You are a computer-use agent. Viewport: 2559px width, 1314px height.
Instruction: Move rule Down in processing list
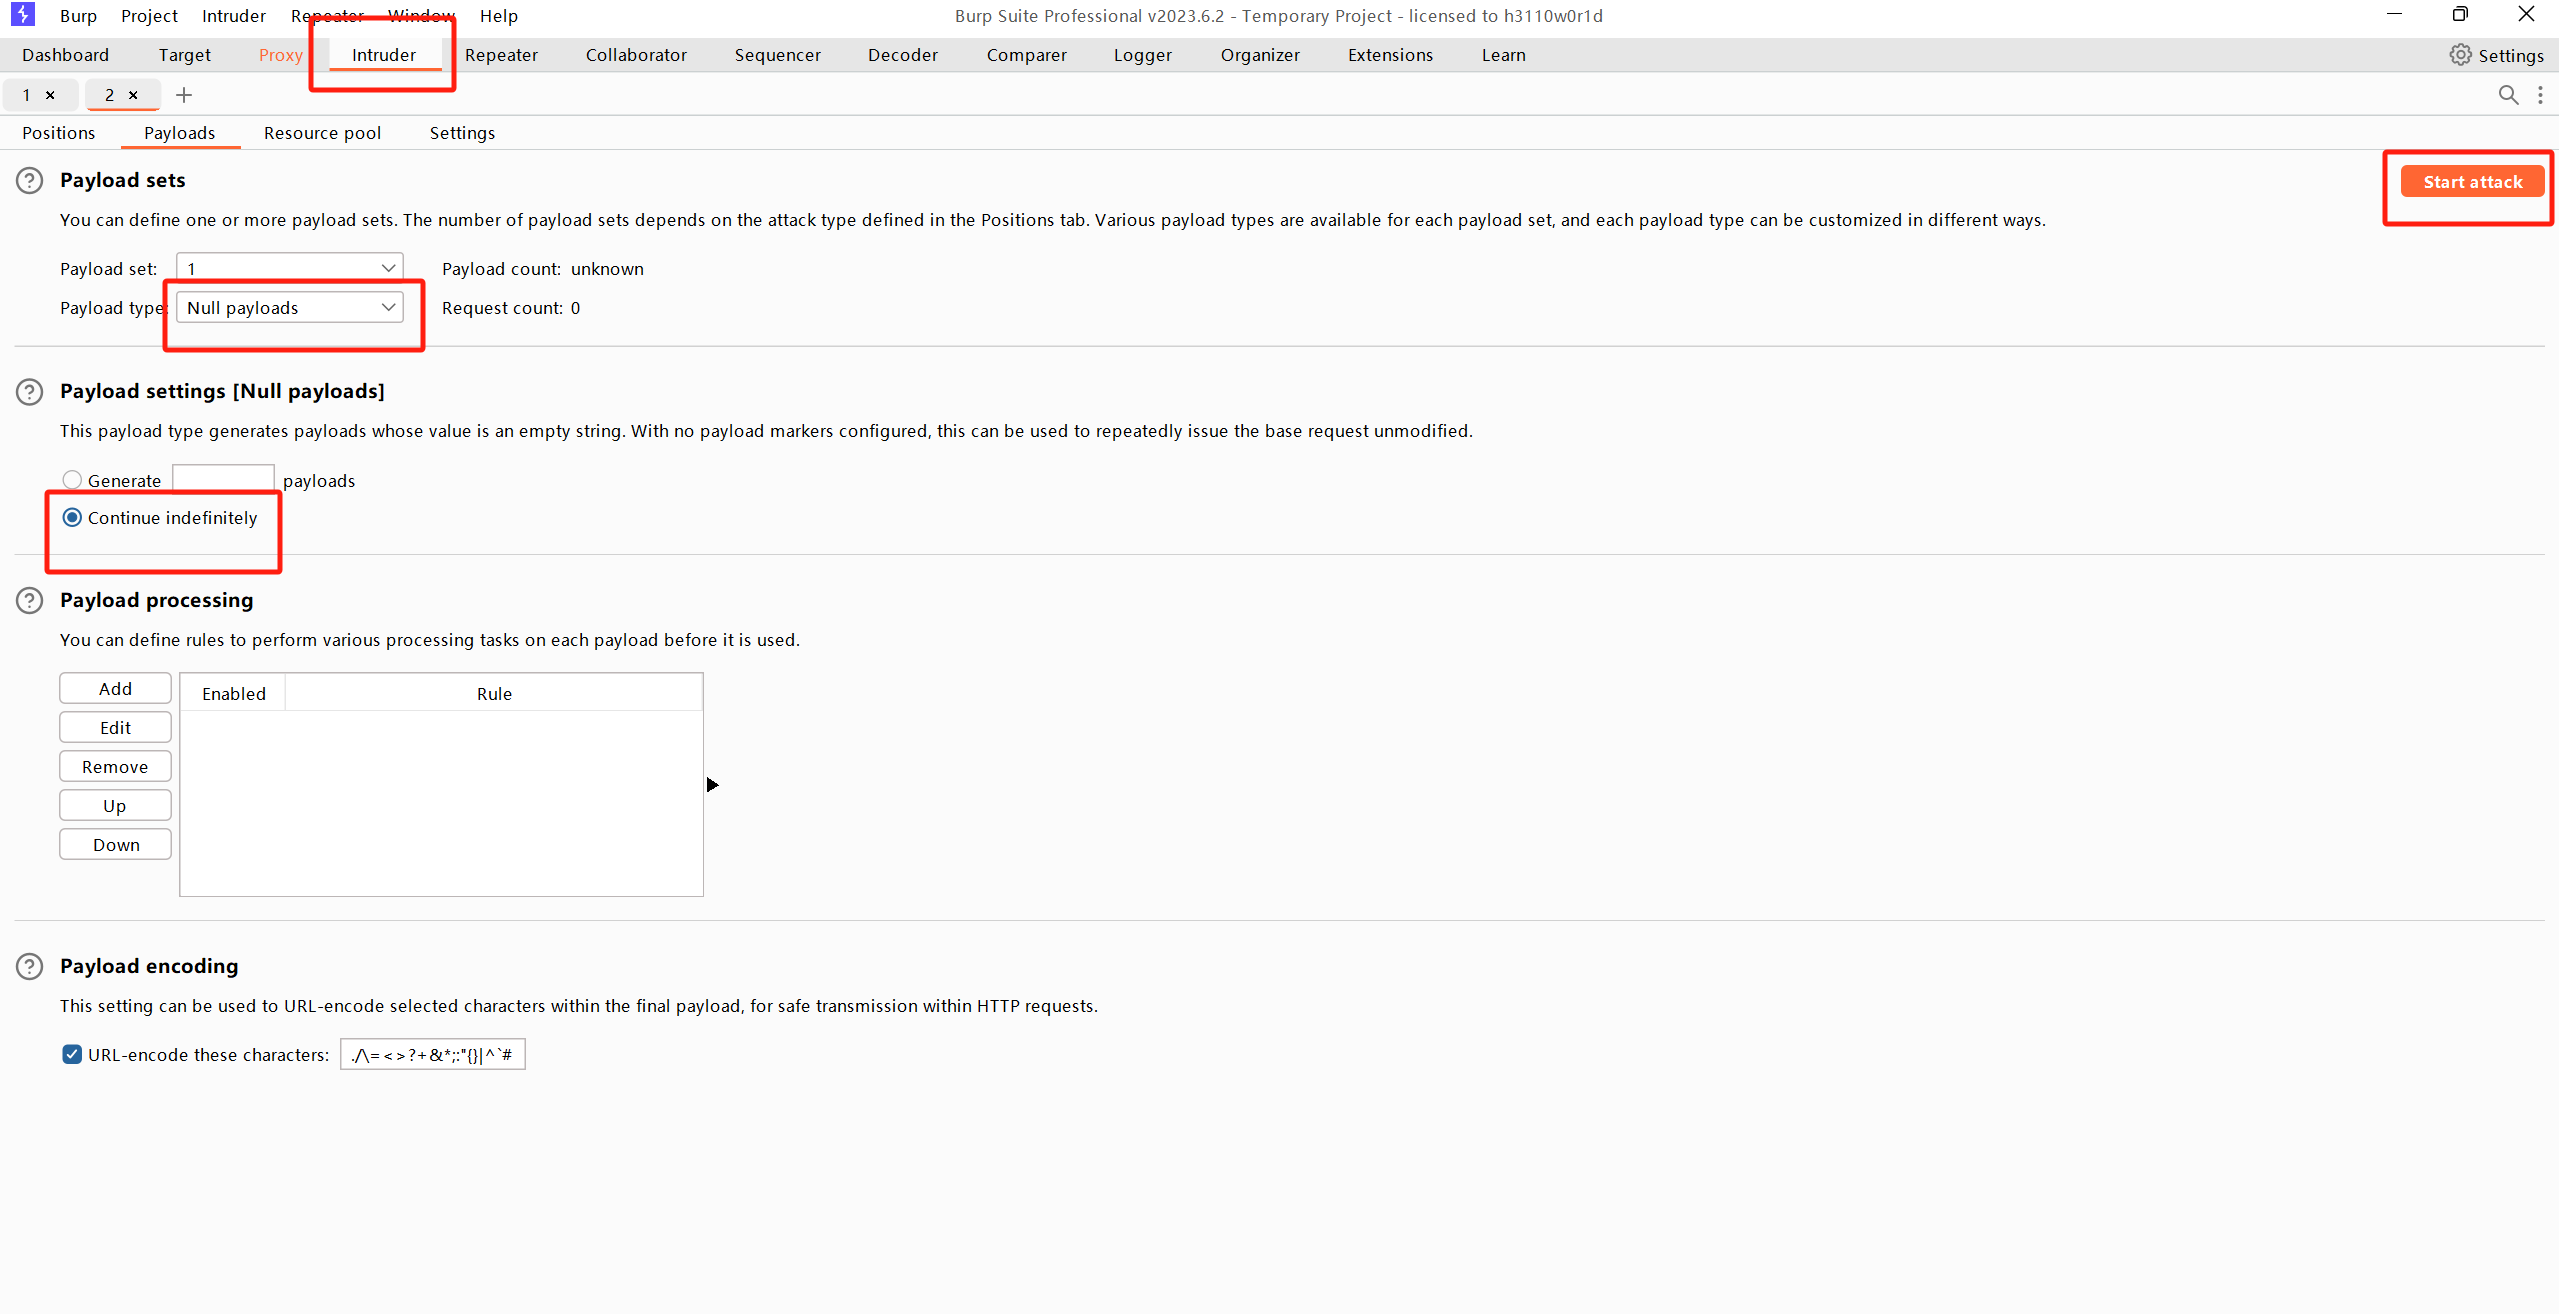pyautogui.click(x=115, y=845)
